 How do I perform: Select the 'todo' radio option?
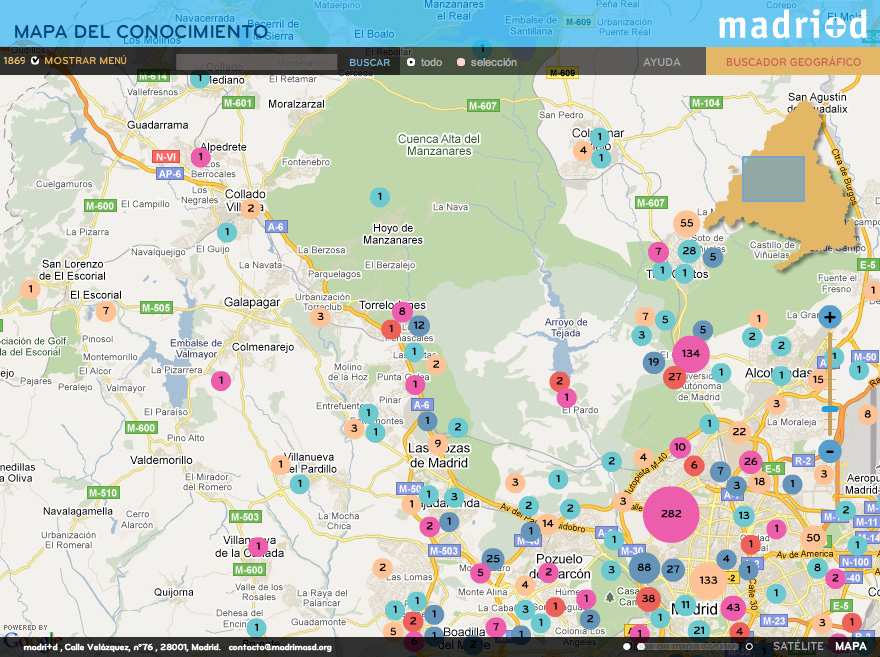pos(411,62)
